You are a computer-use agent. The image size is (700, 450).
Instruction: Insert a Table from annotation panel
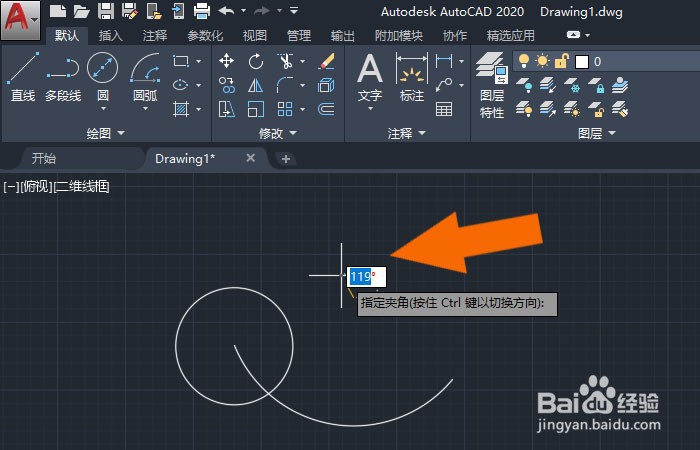pos(444,109)
